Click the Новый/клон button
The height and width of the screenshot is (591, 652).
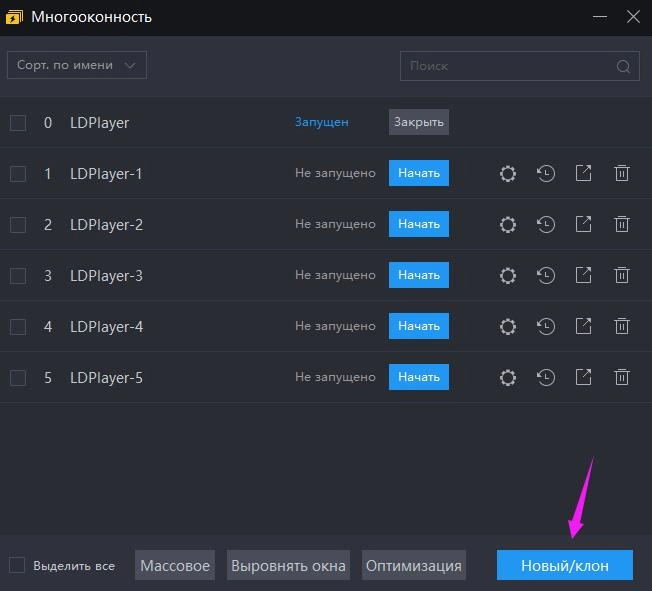[x=565, y=565]
